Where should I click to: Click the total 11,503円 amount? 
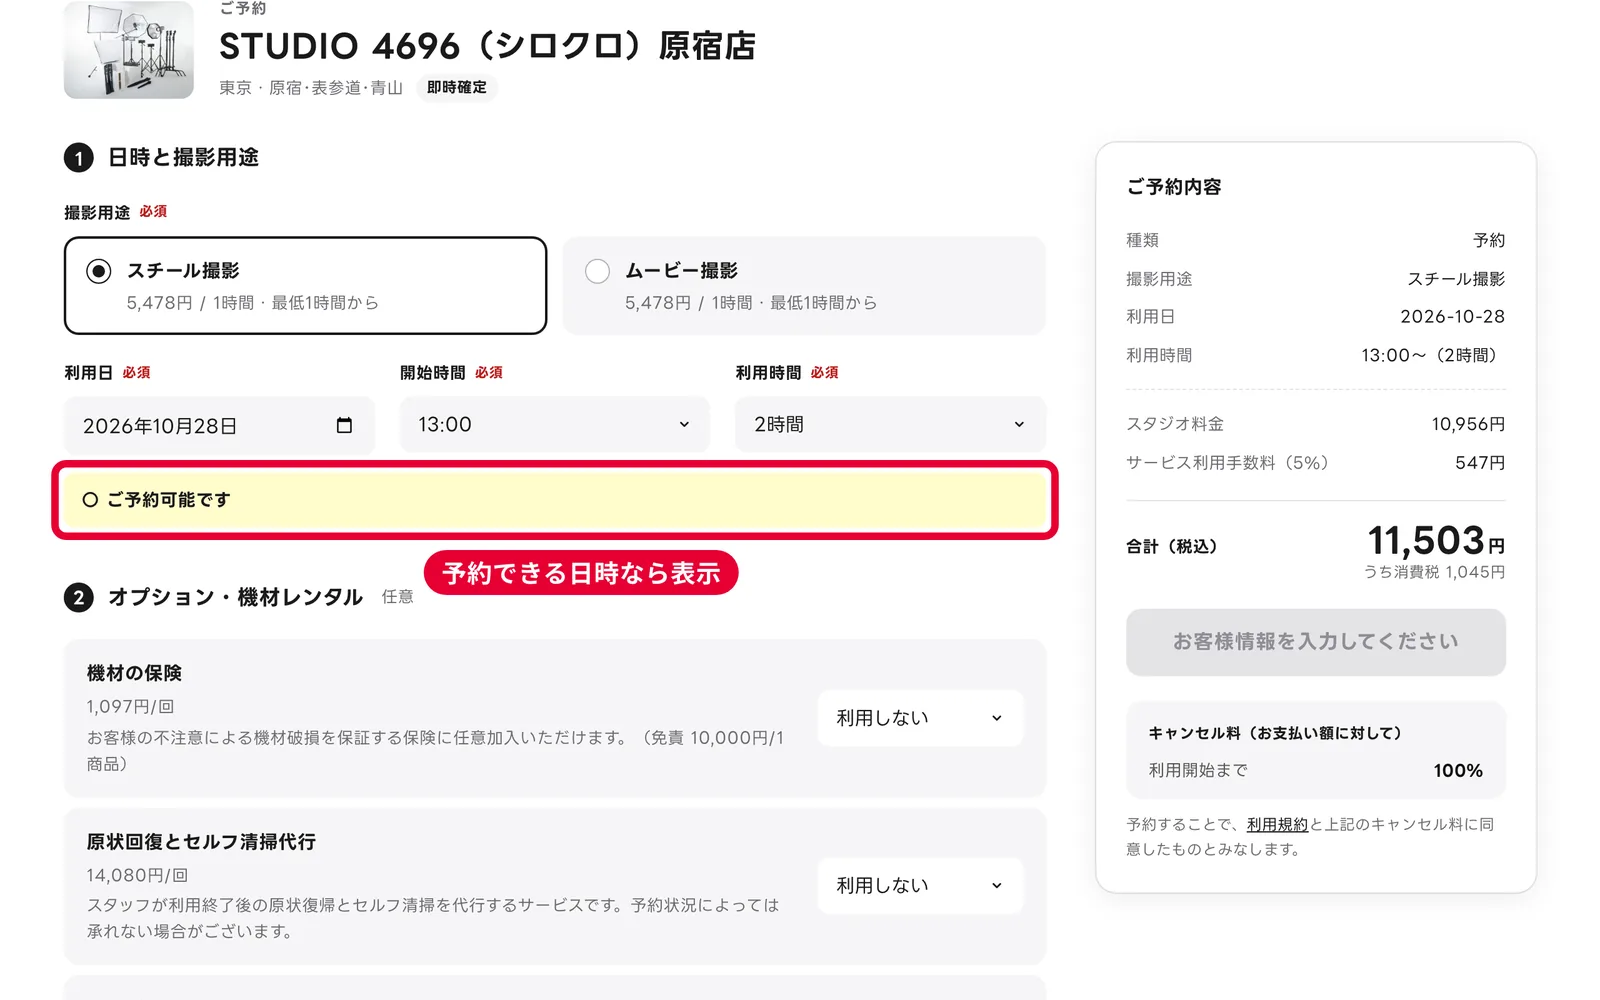[x=1435, y=541]
